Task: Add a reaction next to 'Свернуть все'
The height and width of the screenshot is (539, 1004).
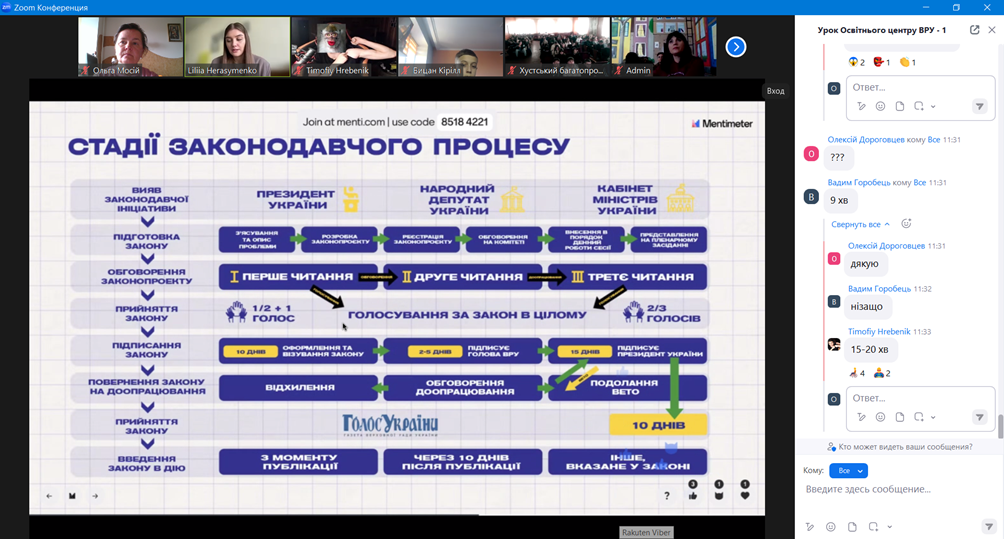Action: (906, 224)
